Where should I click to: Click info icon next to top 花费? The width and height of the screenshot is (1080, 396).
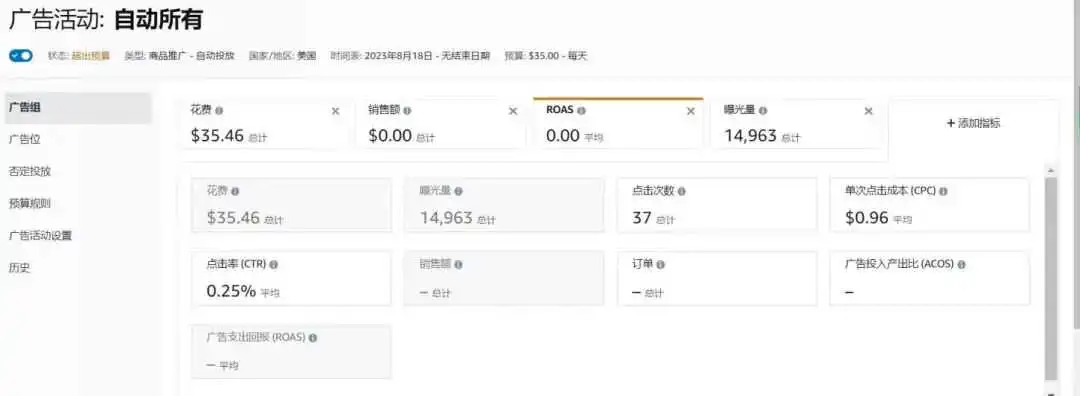pyautogui.click(x=219, y=110)
